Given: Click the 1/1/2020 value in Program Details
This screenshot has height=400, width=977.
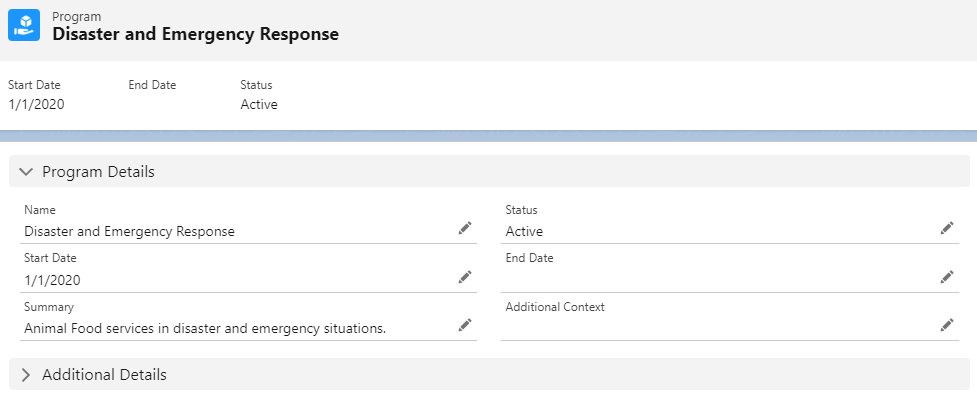Looking at the screenshot, I should point(52,280).
